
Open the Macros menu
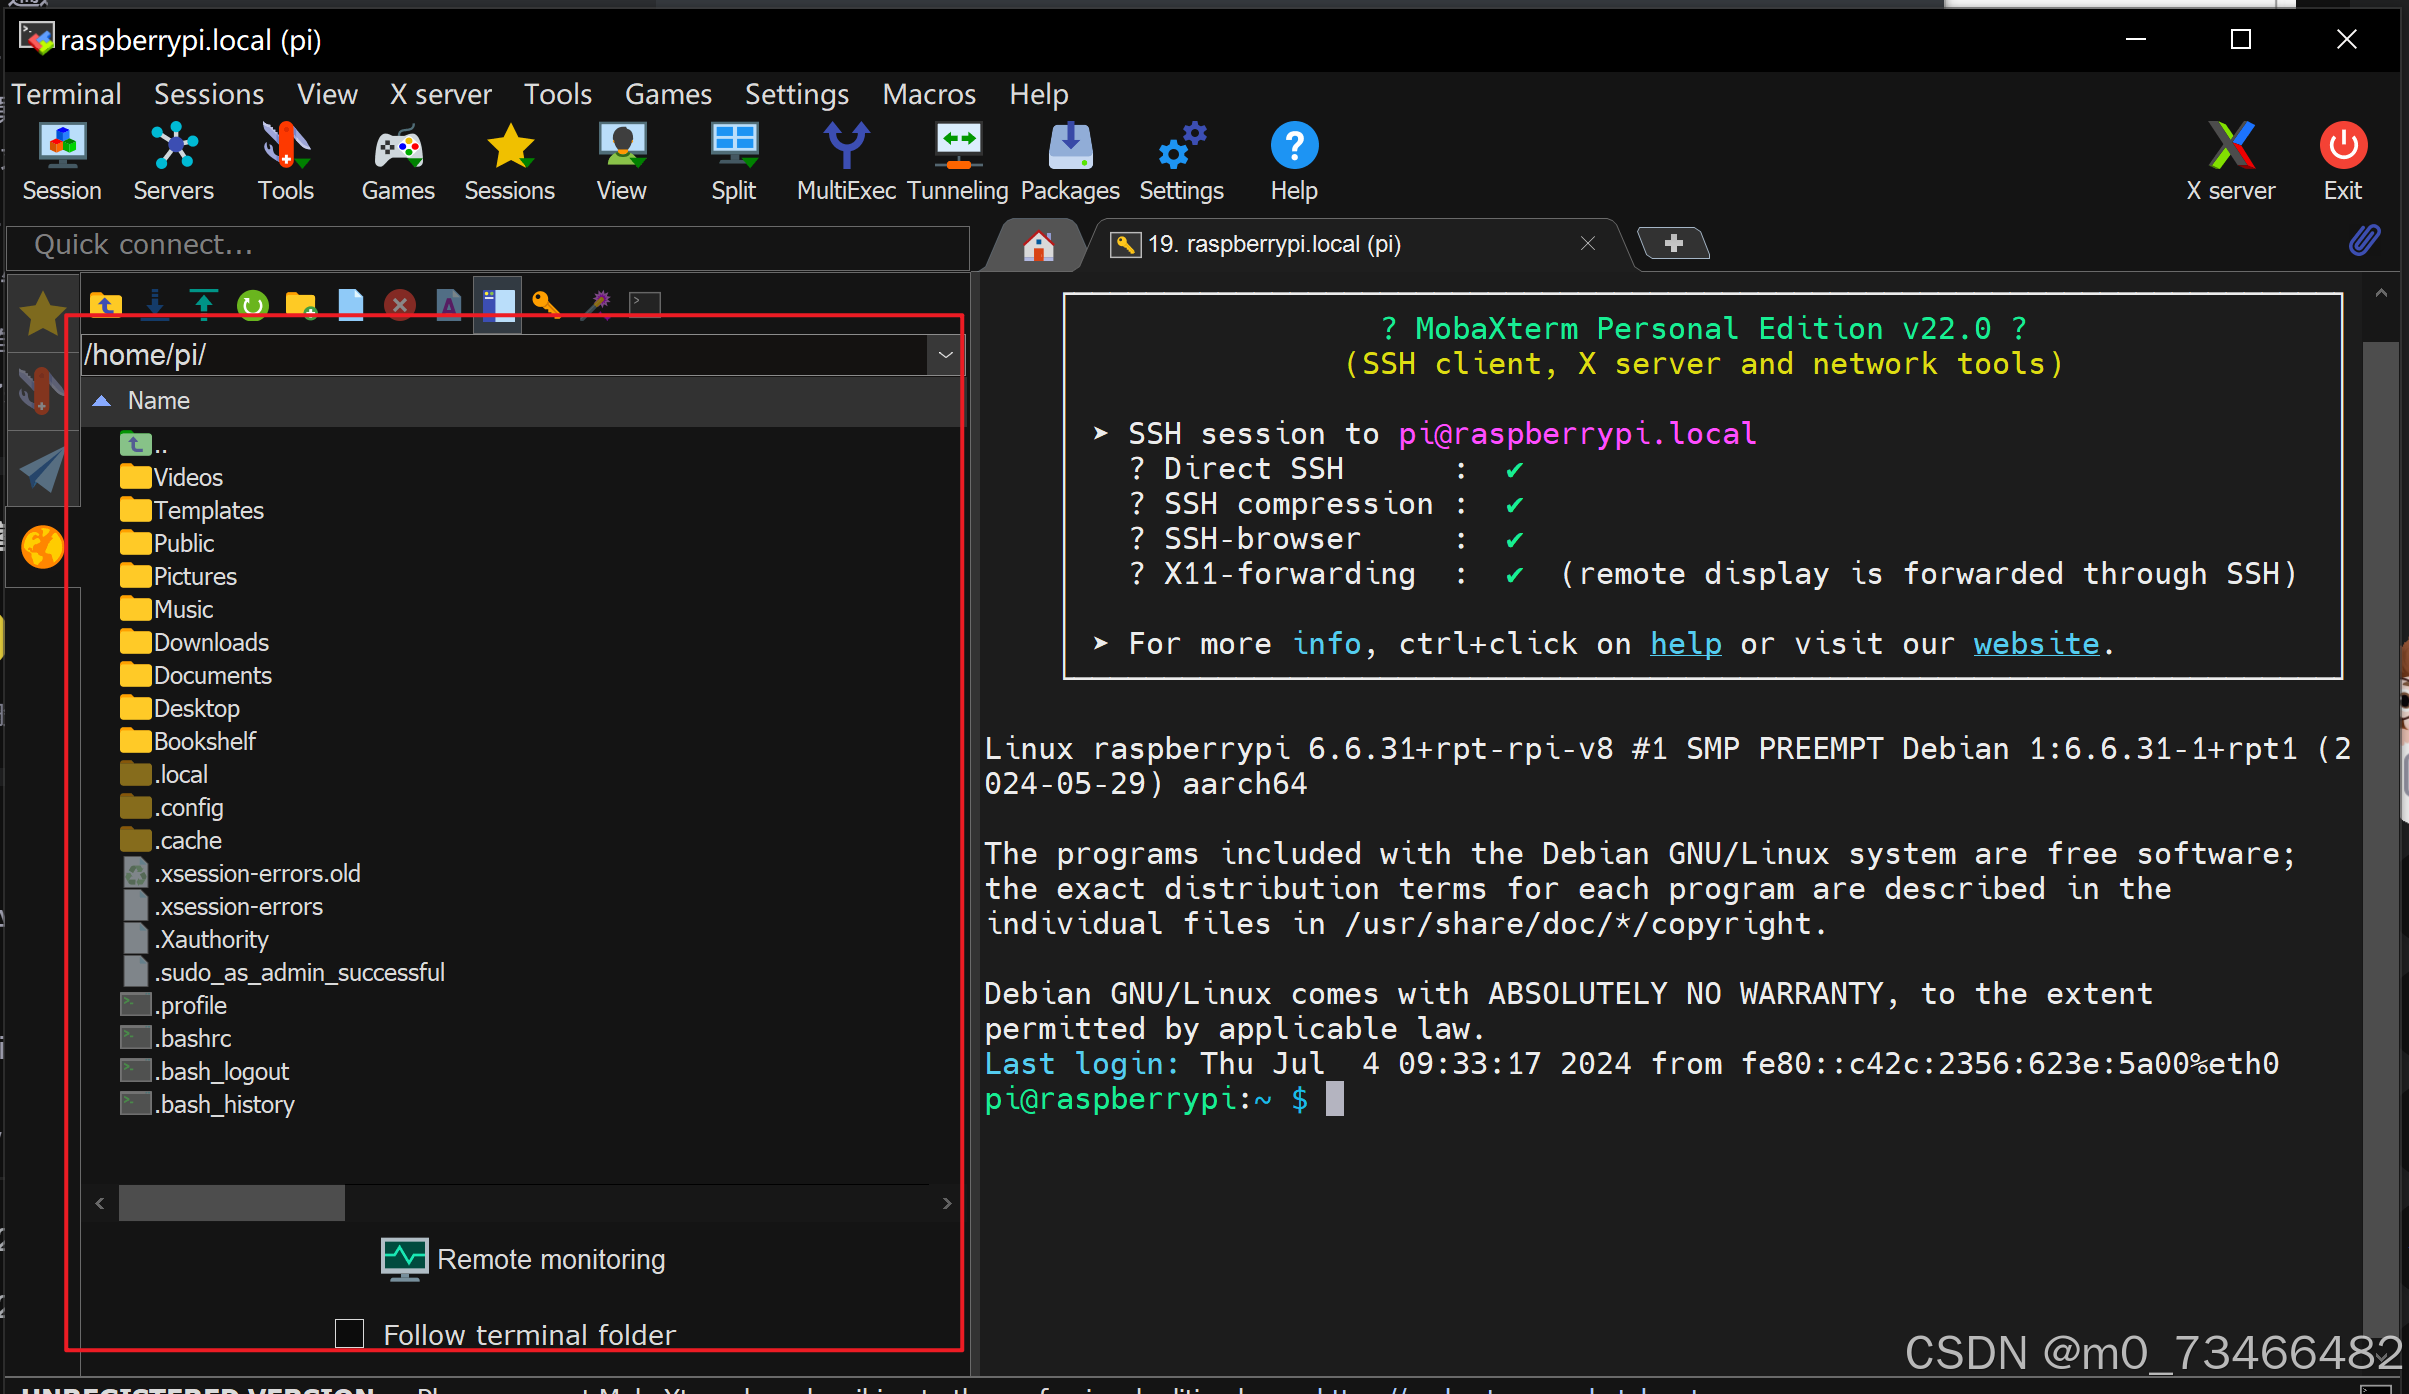pos(928,94)
